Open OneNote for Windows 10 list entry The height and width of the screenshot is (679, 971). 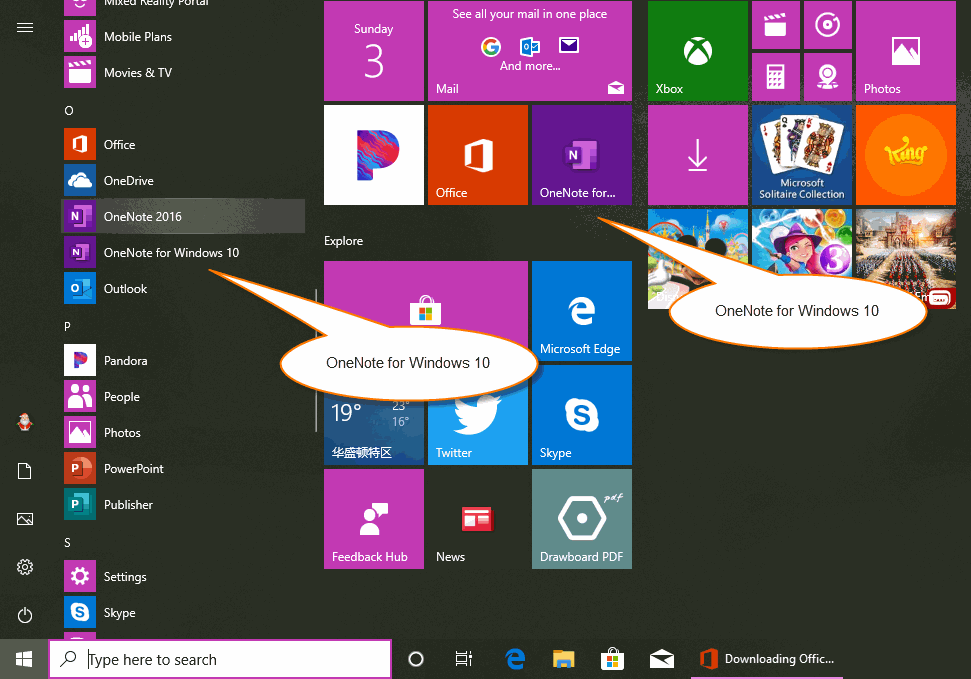(184, 252)
